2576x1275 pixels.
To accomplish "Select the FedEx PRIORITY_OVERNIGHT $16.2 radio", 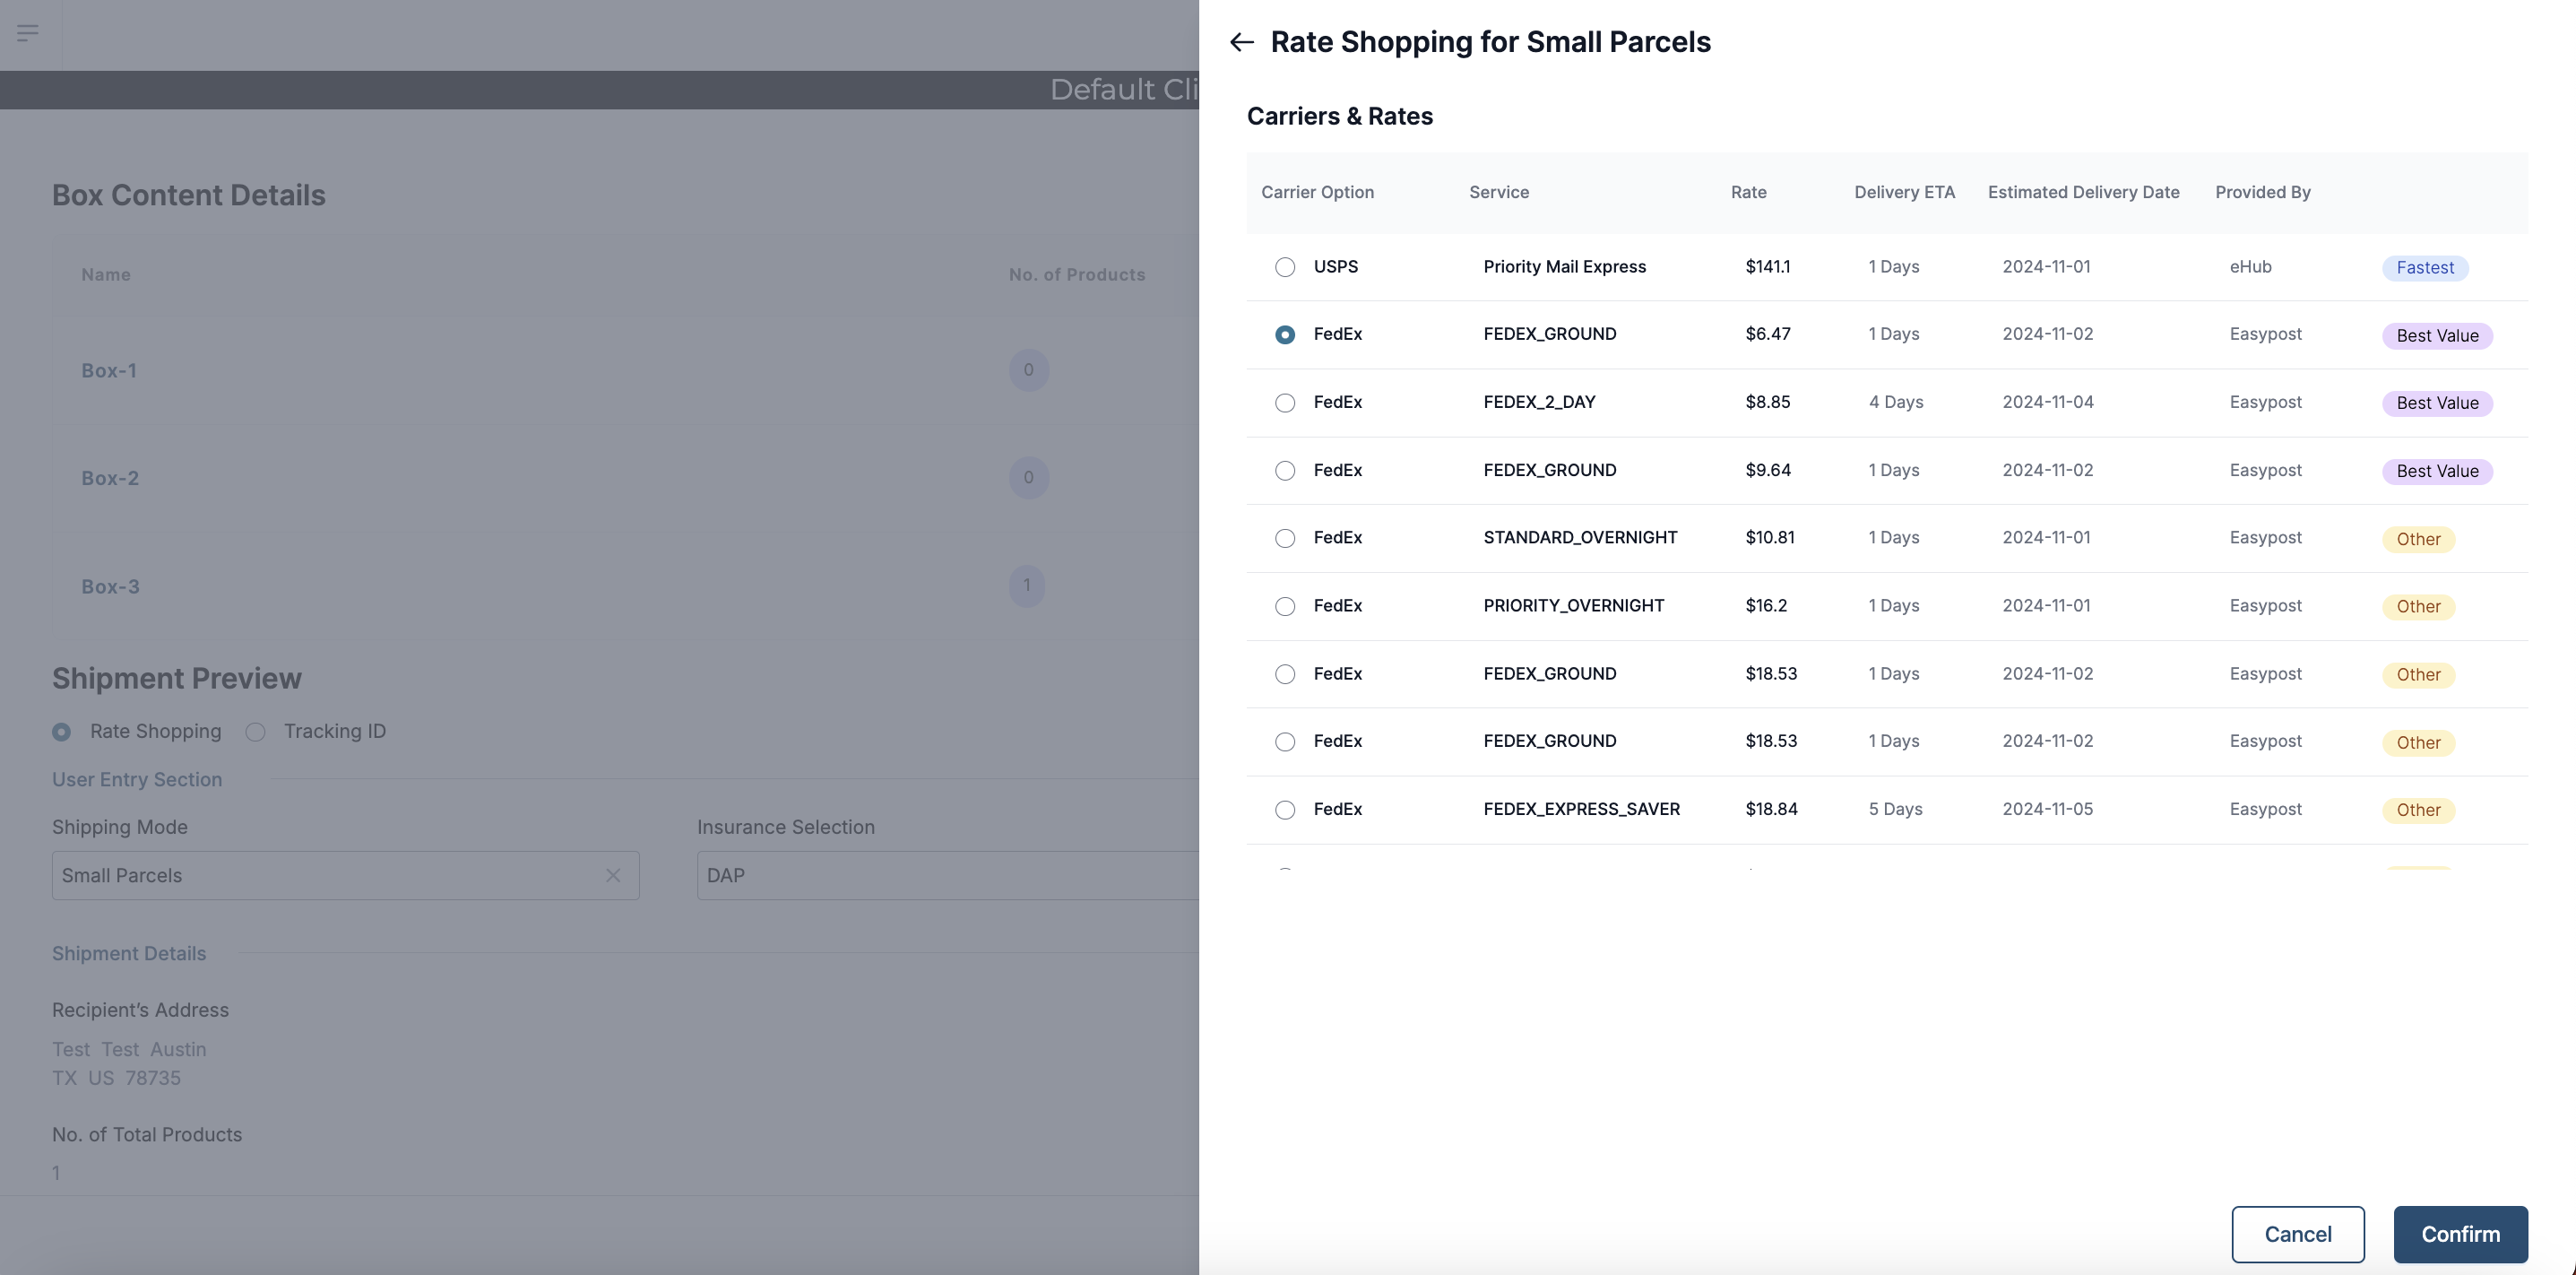I will 1285,606.
